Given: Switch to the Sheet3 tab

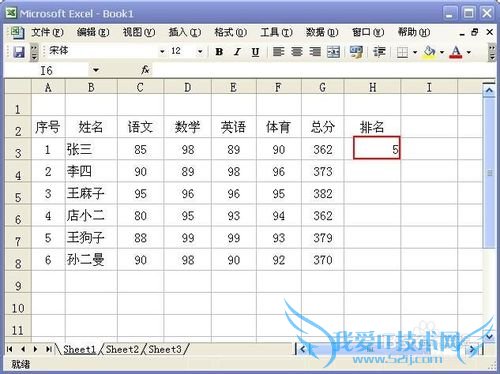Looking at the screenshot, I should coord(165,349).
